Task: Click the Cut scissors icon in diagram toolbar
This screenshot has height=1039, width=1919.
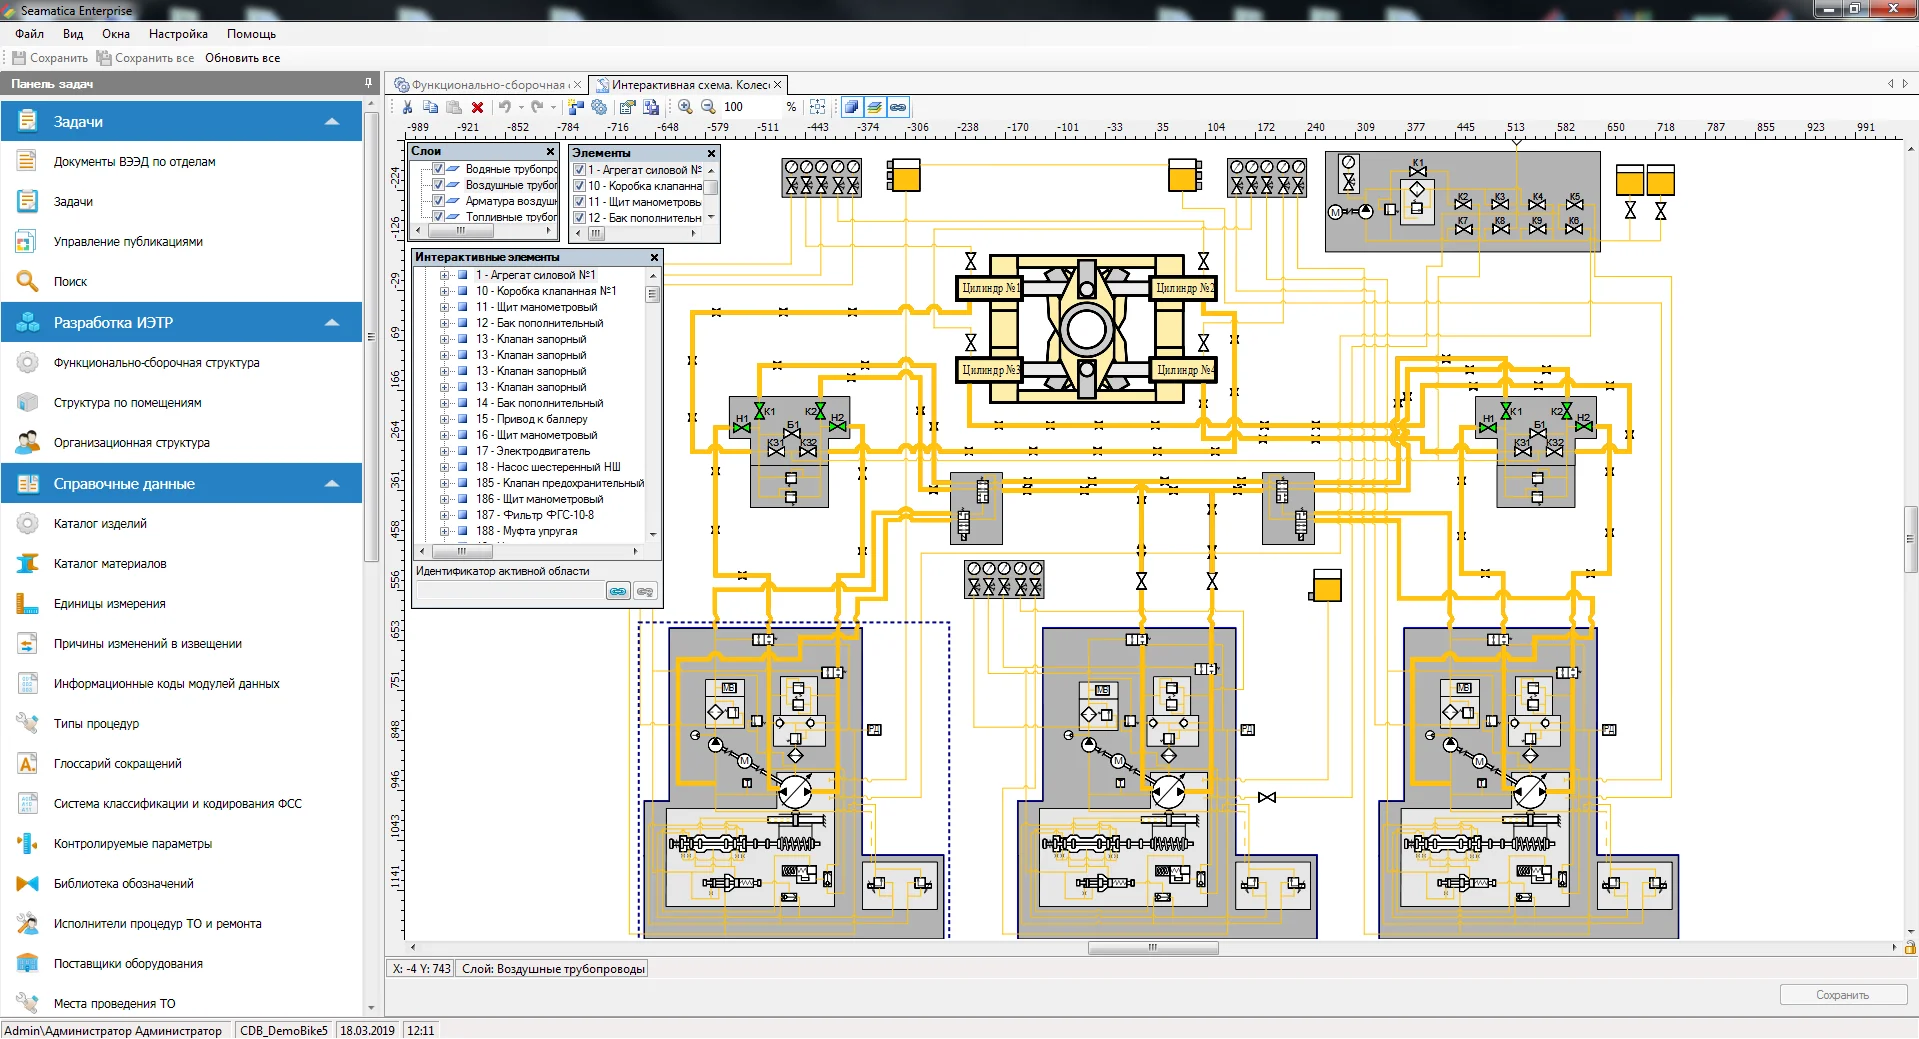Action: coord(407,107)
